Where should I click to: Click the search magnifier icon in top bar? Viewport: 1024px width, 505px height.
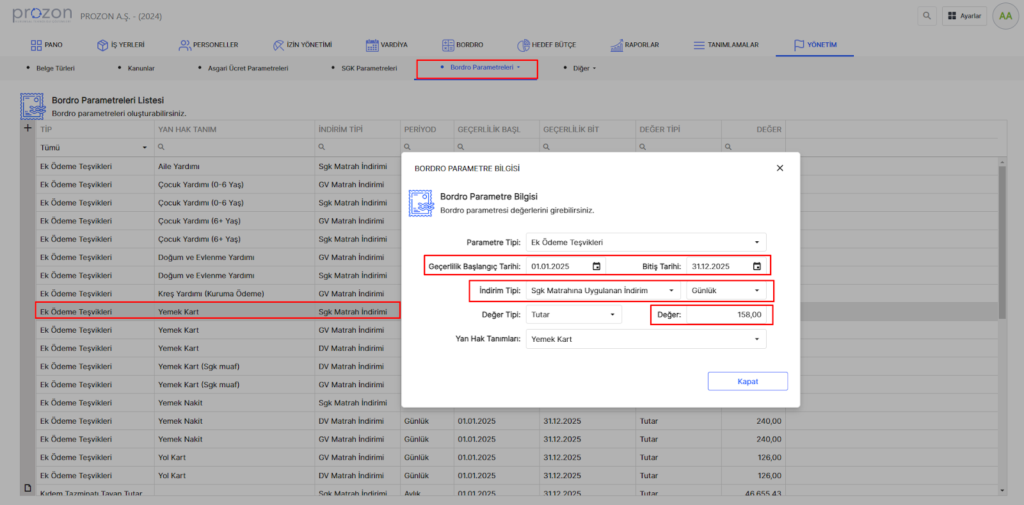927,16
